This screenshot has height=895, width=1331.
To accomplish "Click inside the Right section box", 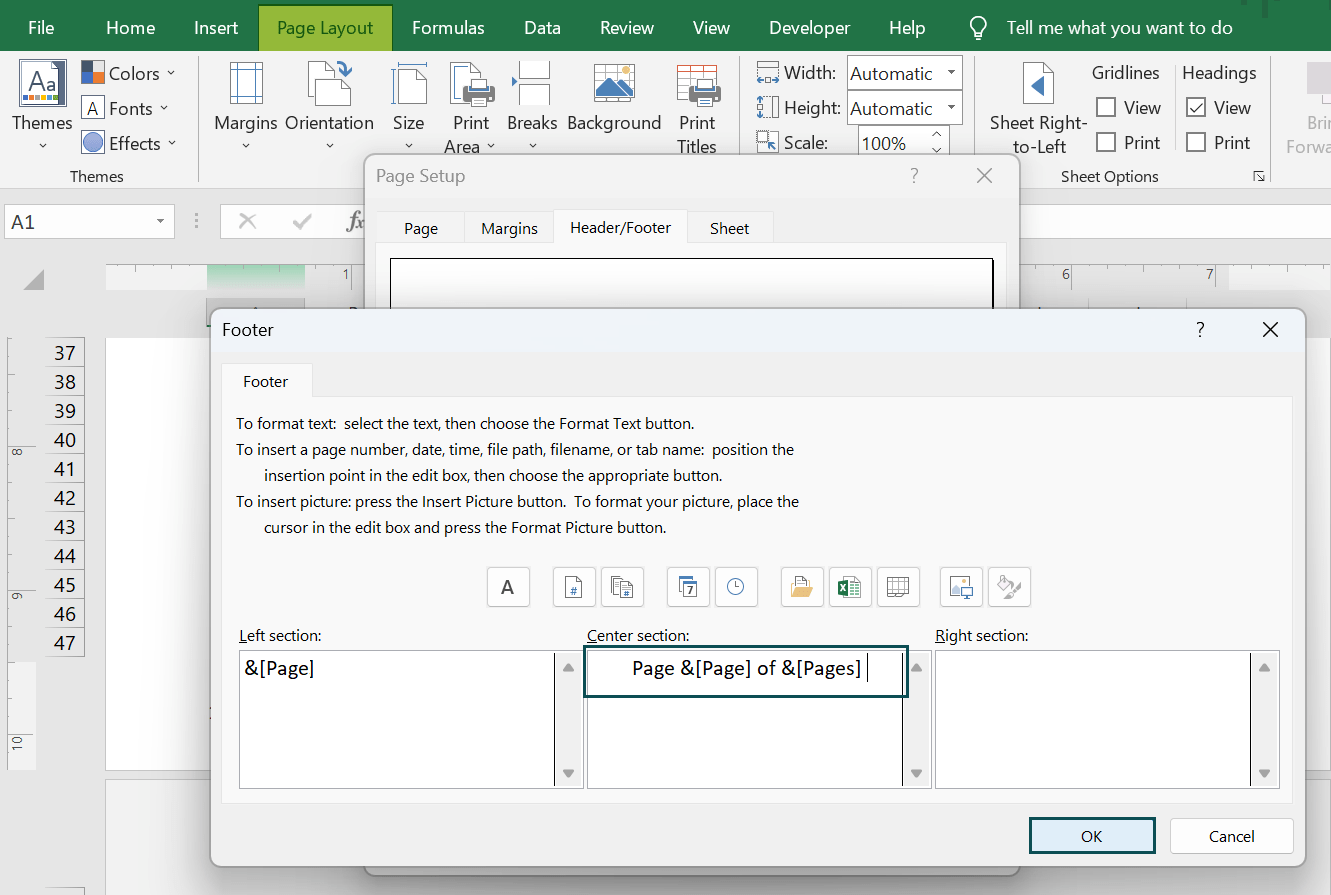I will tap(1093, 719).
